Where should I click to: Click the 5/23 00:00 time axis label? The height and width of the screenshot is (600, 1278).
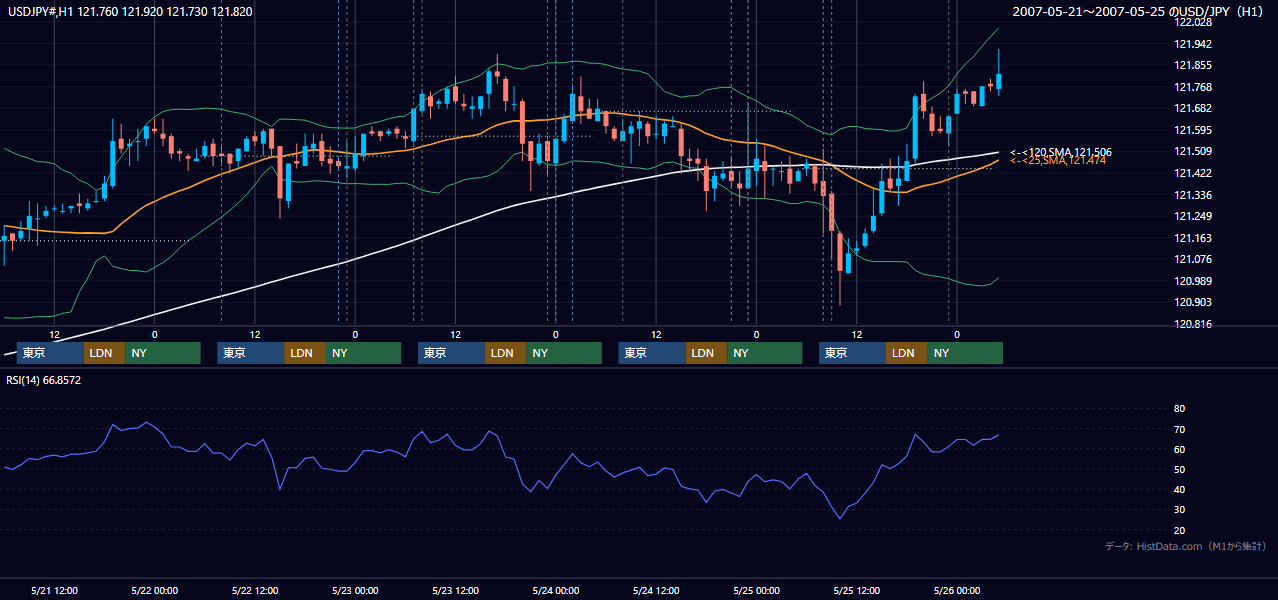[355, 590]
